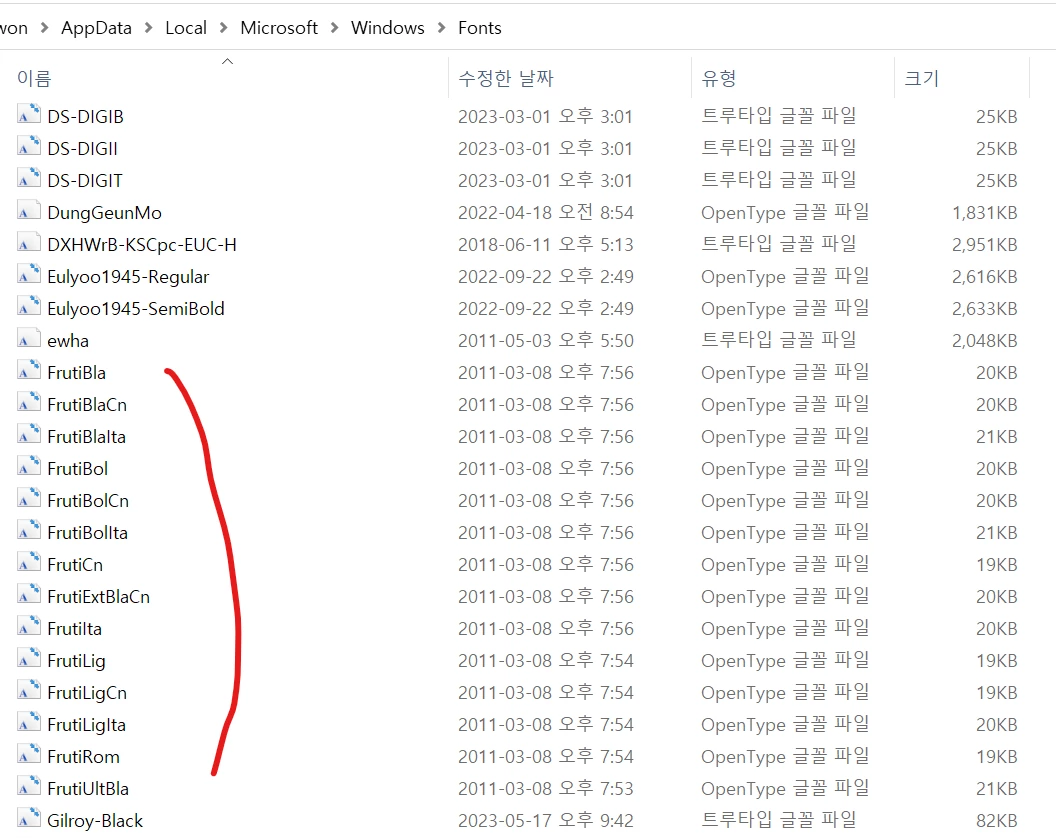Expand the chevron after Microsoft in breadcrumb
The height and width of the screenshot is (838, 1056).
[334, 28]
